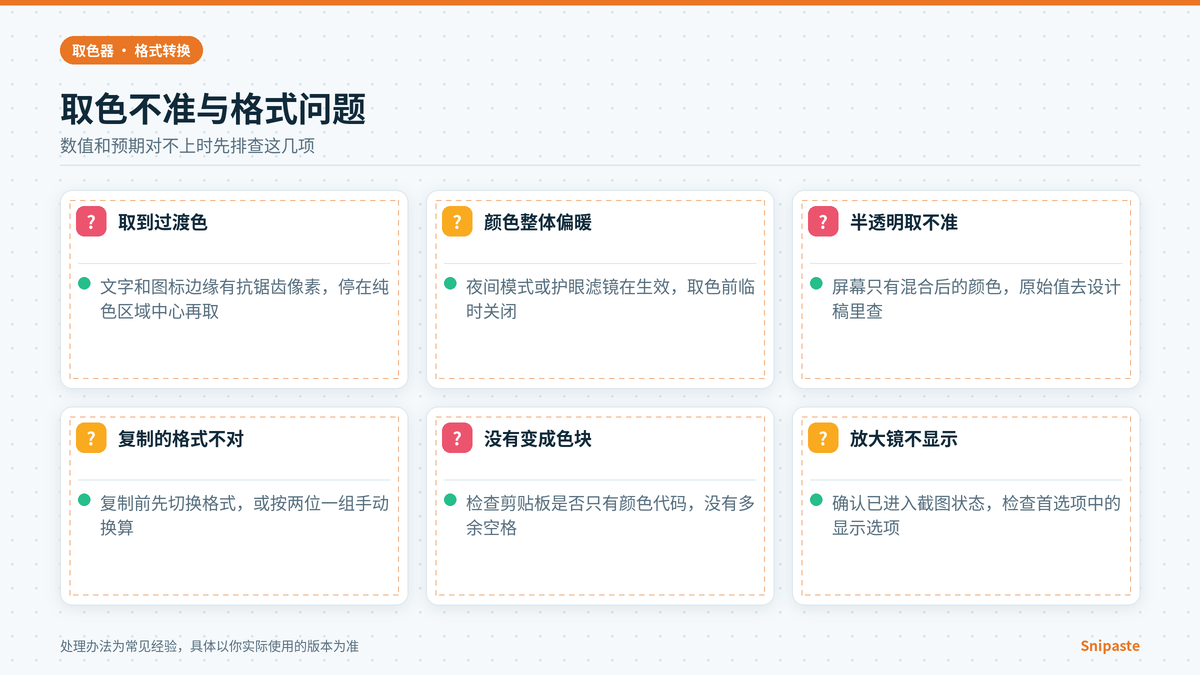Click the green bullet before 复制前先切换格式
This screenshot has height=675, width=1200.
pyautogui.click(x=85, y=500)
